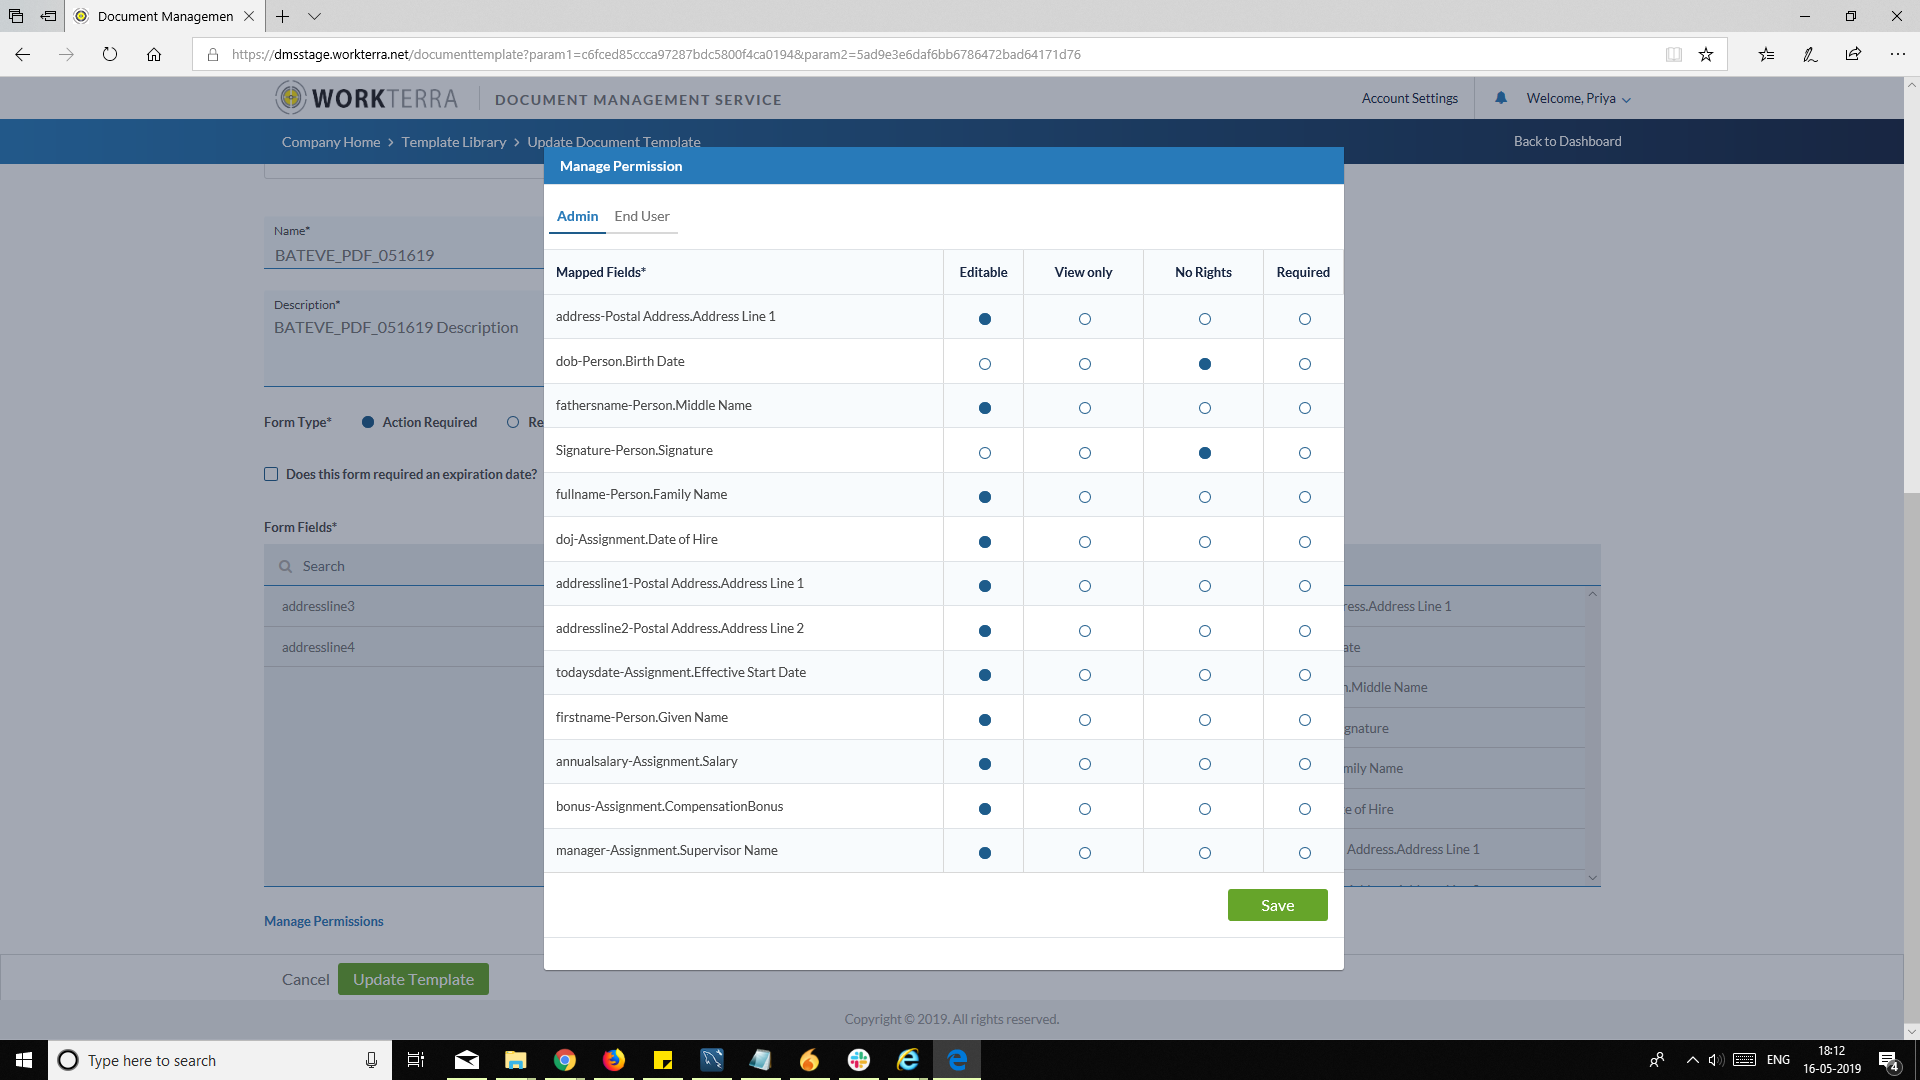Add page to favorites star icon
The width and height of the screenshot is (1920, 1080).
point(1706,55)
